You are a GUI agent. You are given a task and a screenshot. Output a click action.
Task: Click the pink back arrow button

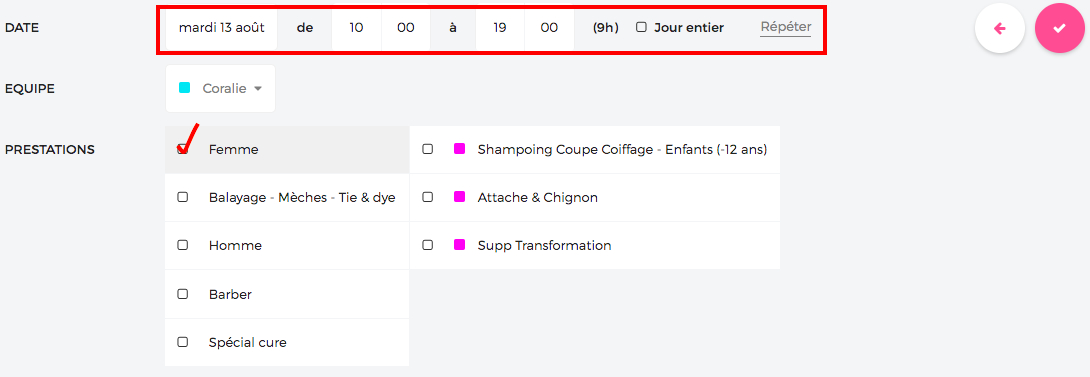pos(1000,29)
